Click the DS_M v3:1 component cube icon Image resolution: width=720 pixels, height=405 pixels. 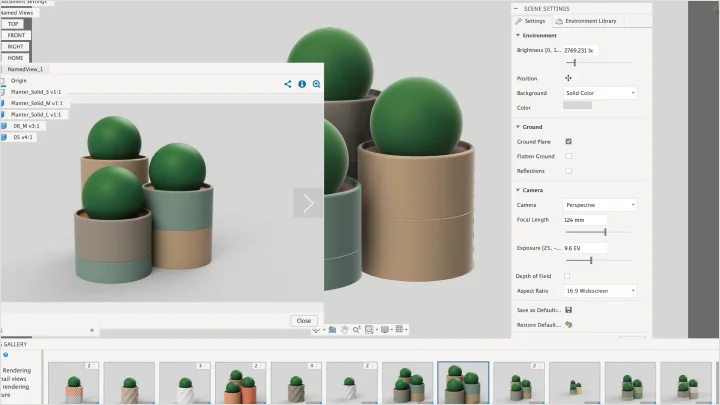(4, 126)
